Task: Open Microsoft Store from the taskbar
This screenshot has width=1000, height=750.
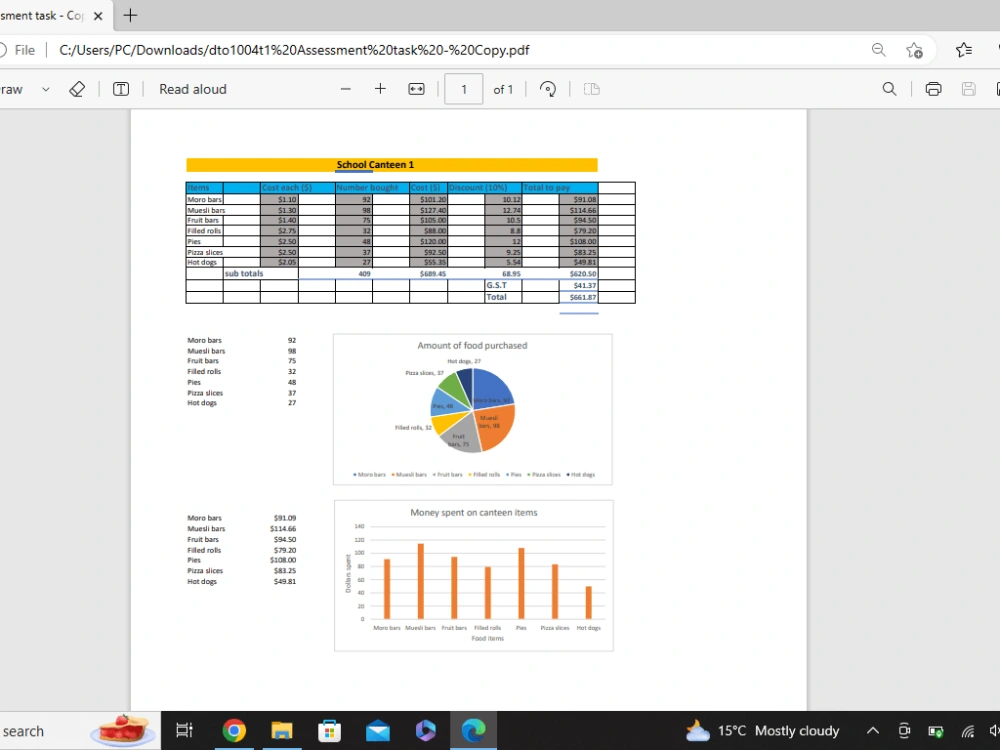Action: click(x=329, y=730)
